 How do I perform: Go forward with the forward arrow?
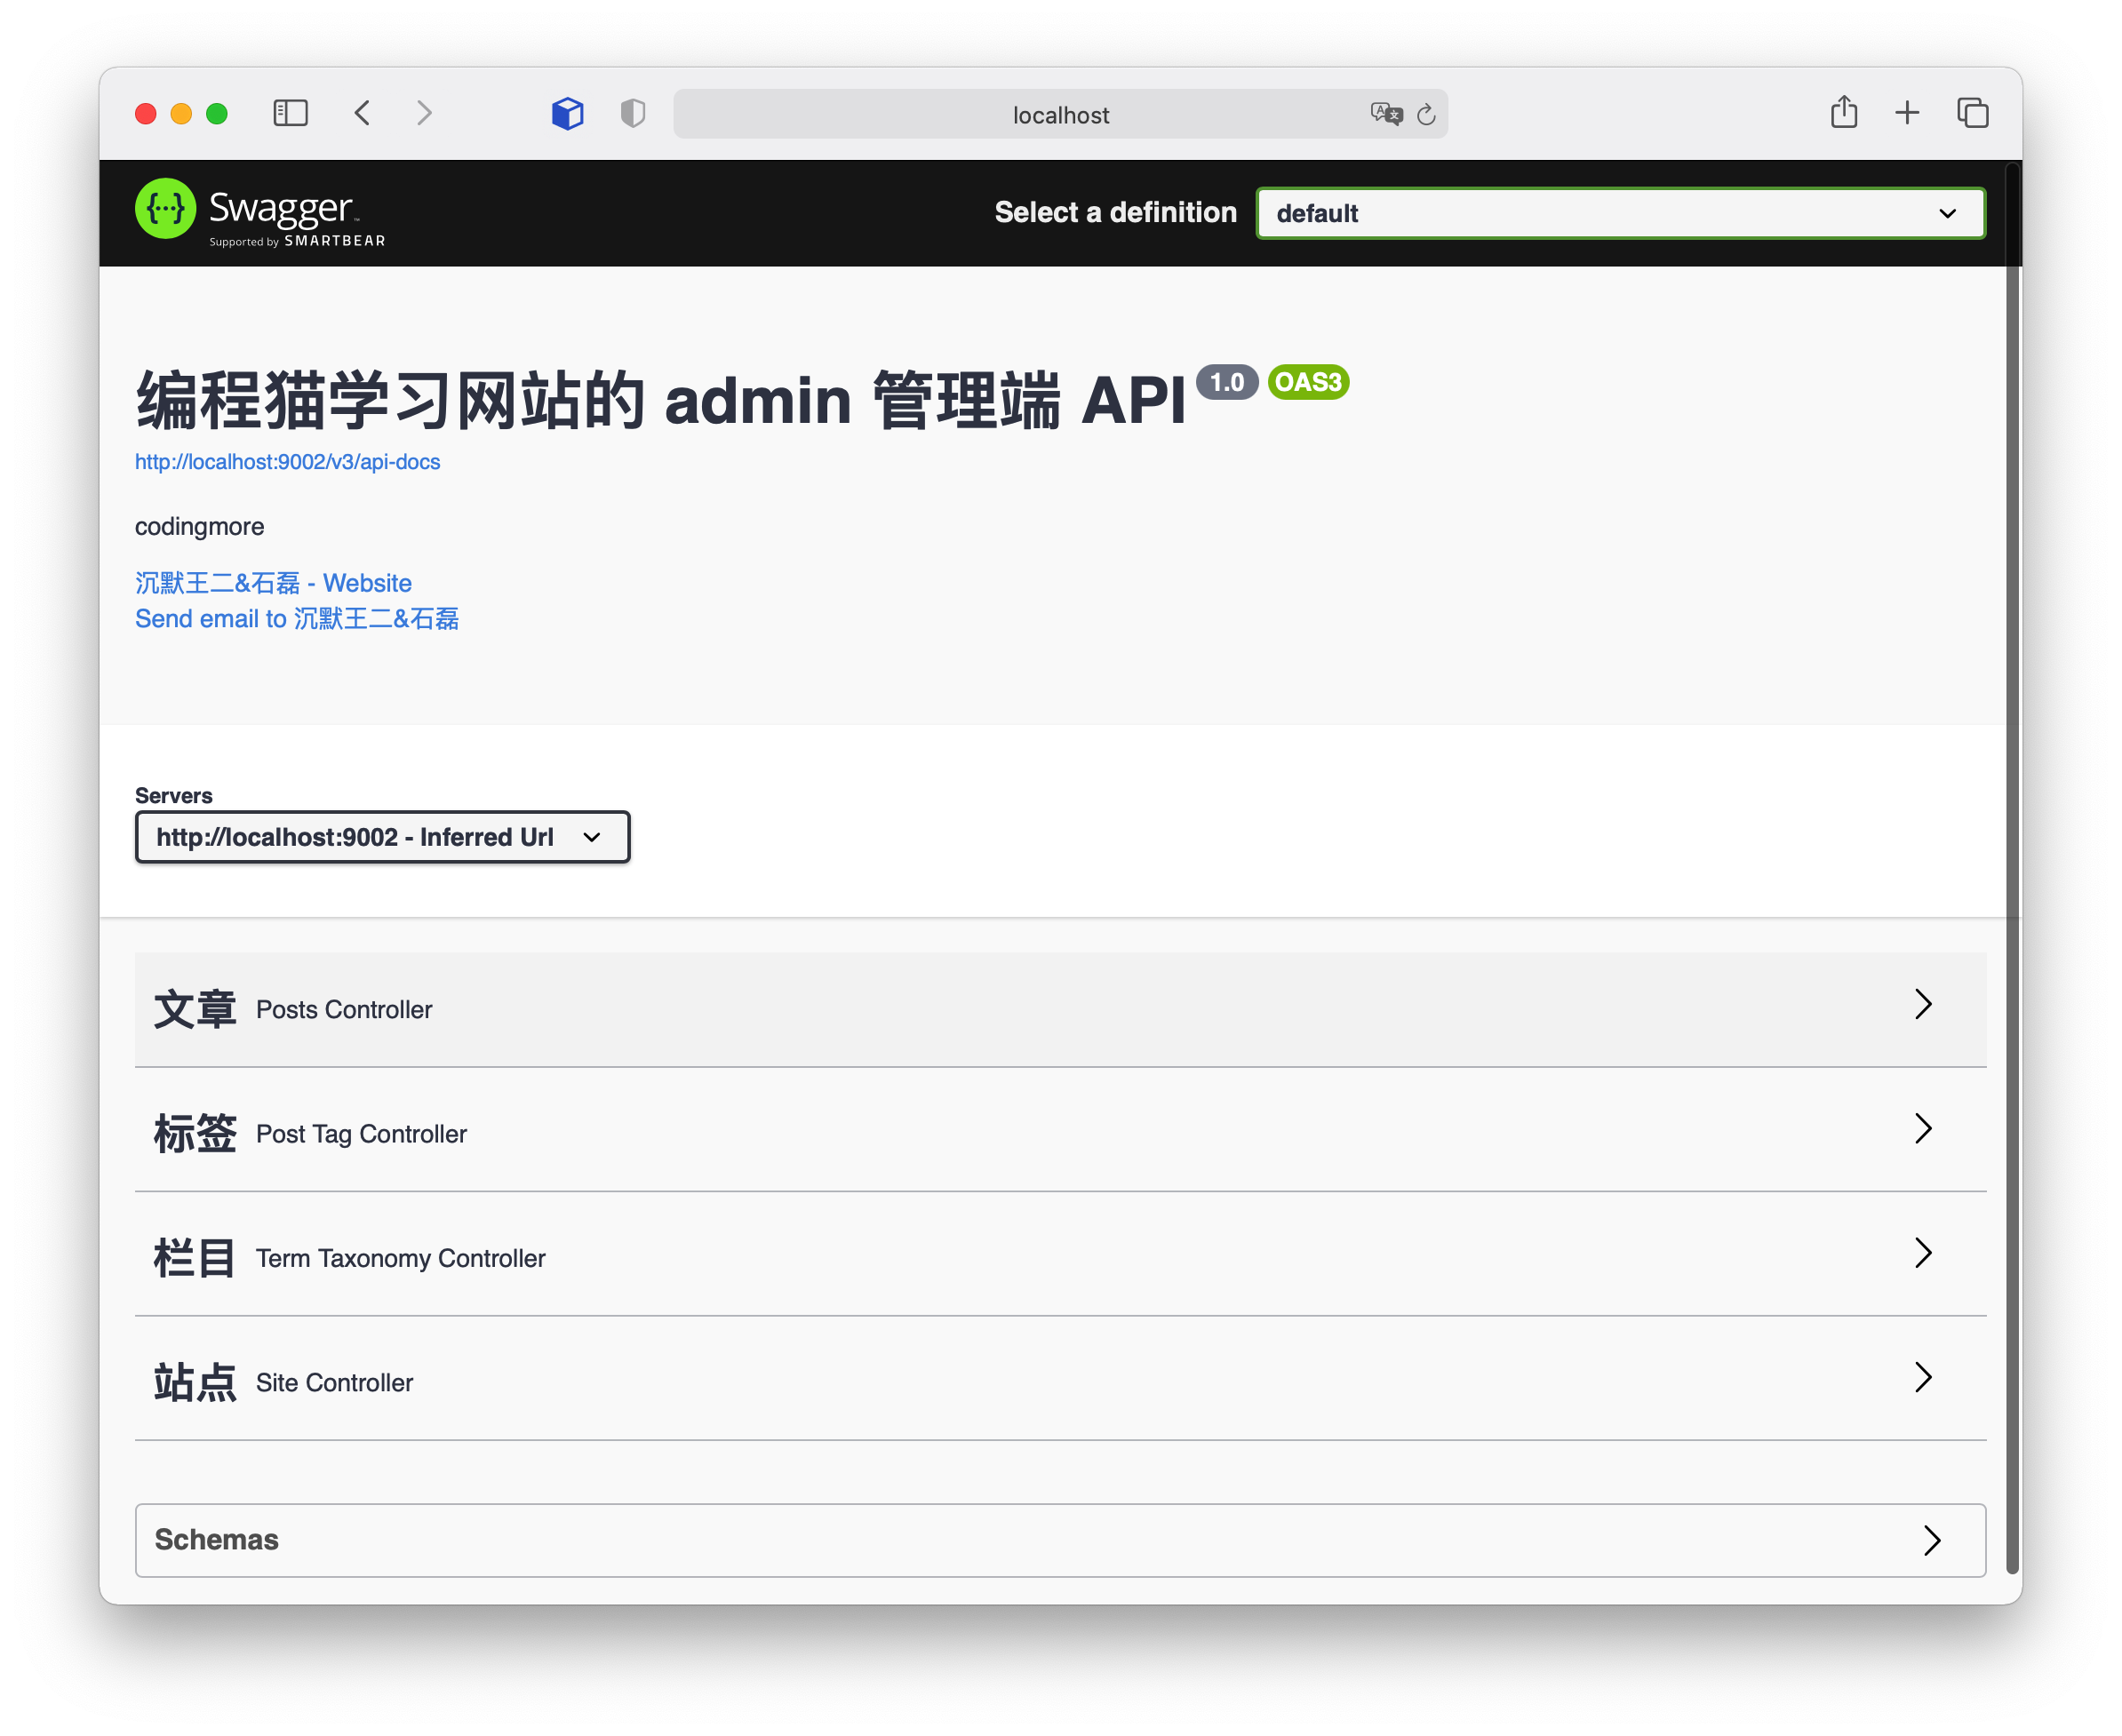(425, 113)
